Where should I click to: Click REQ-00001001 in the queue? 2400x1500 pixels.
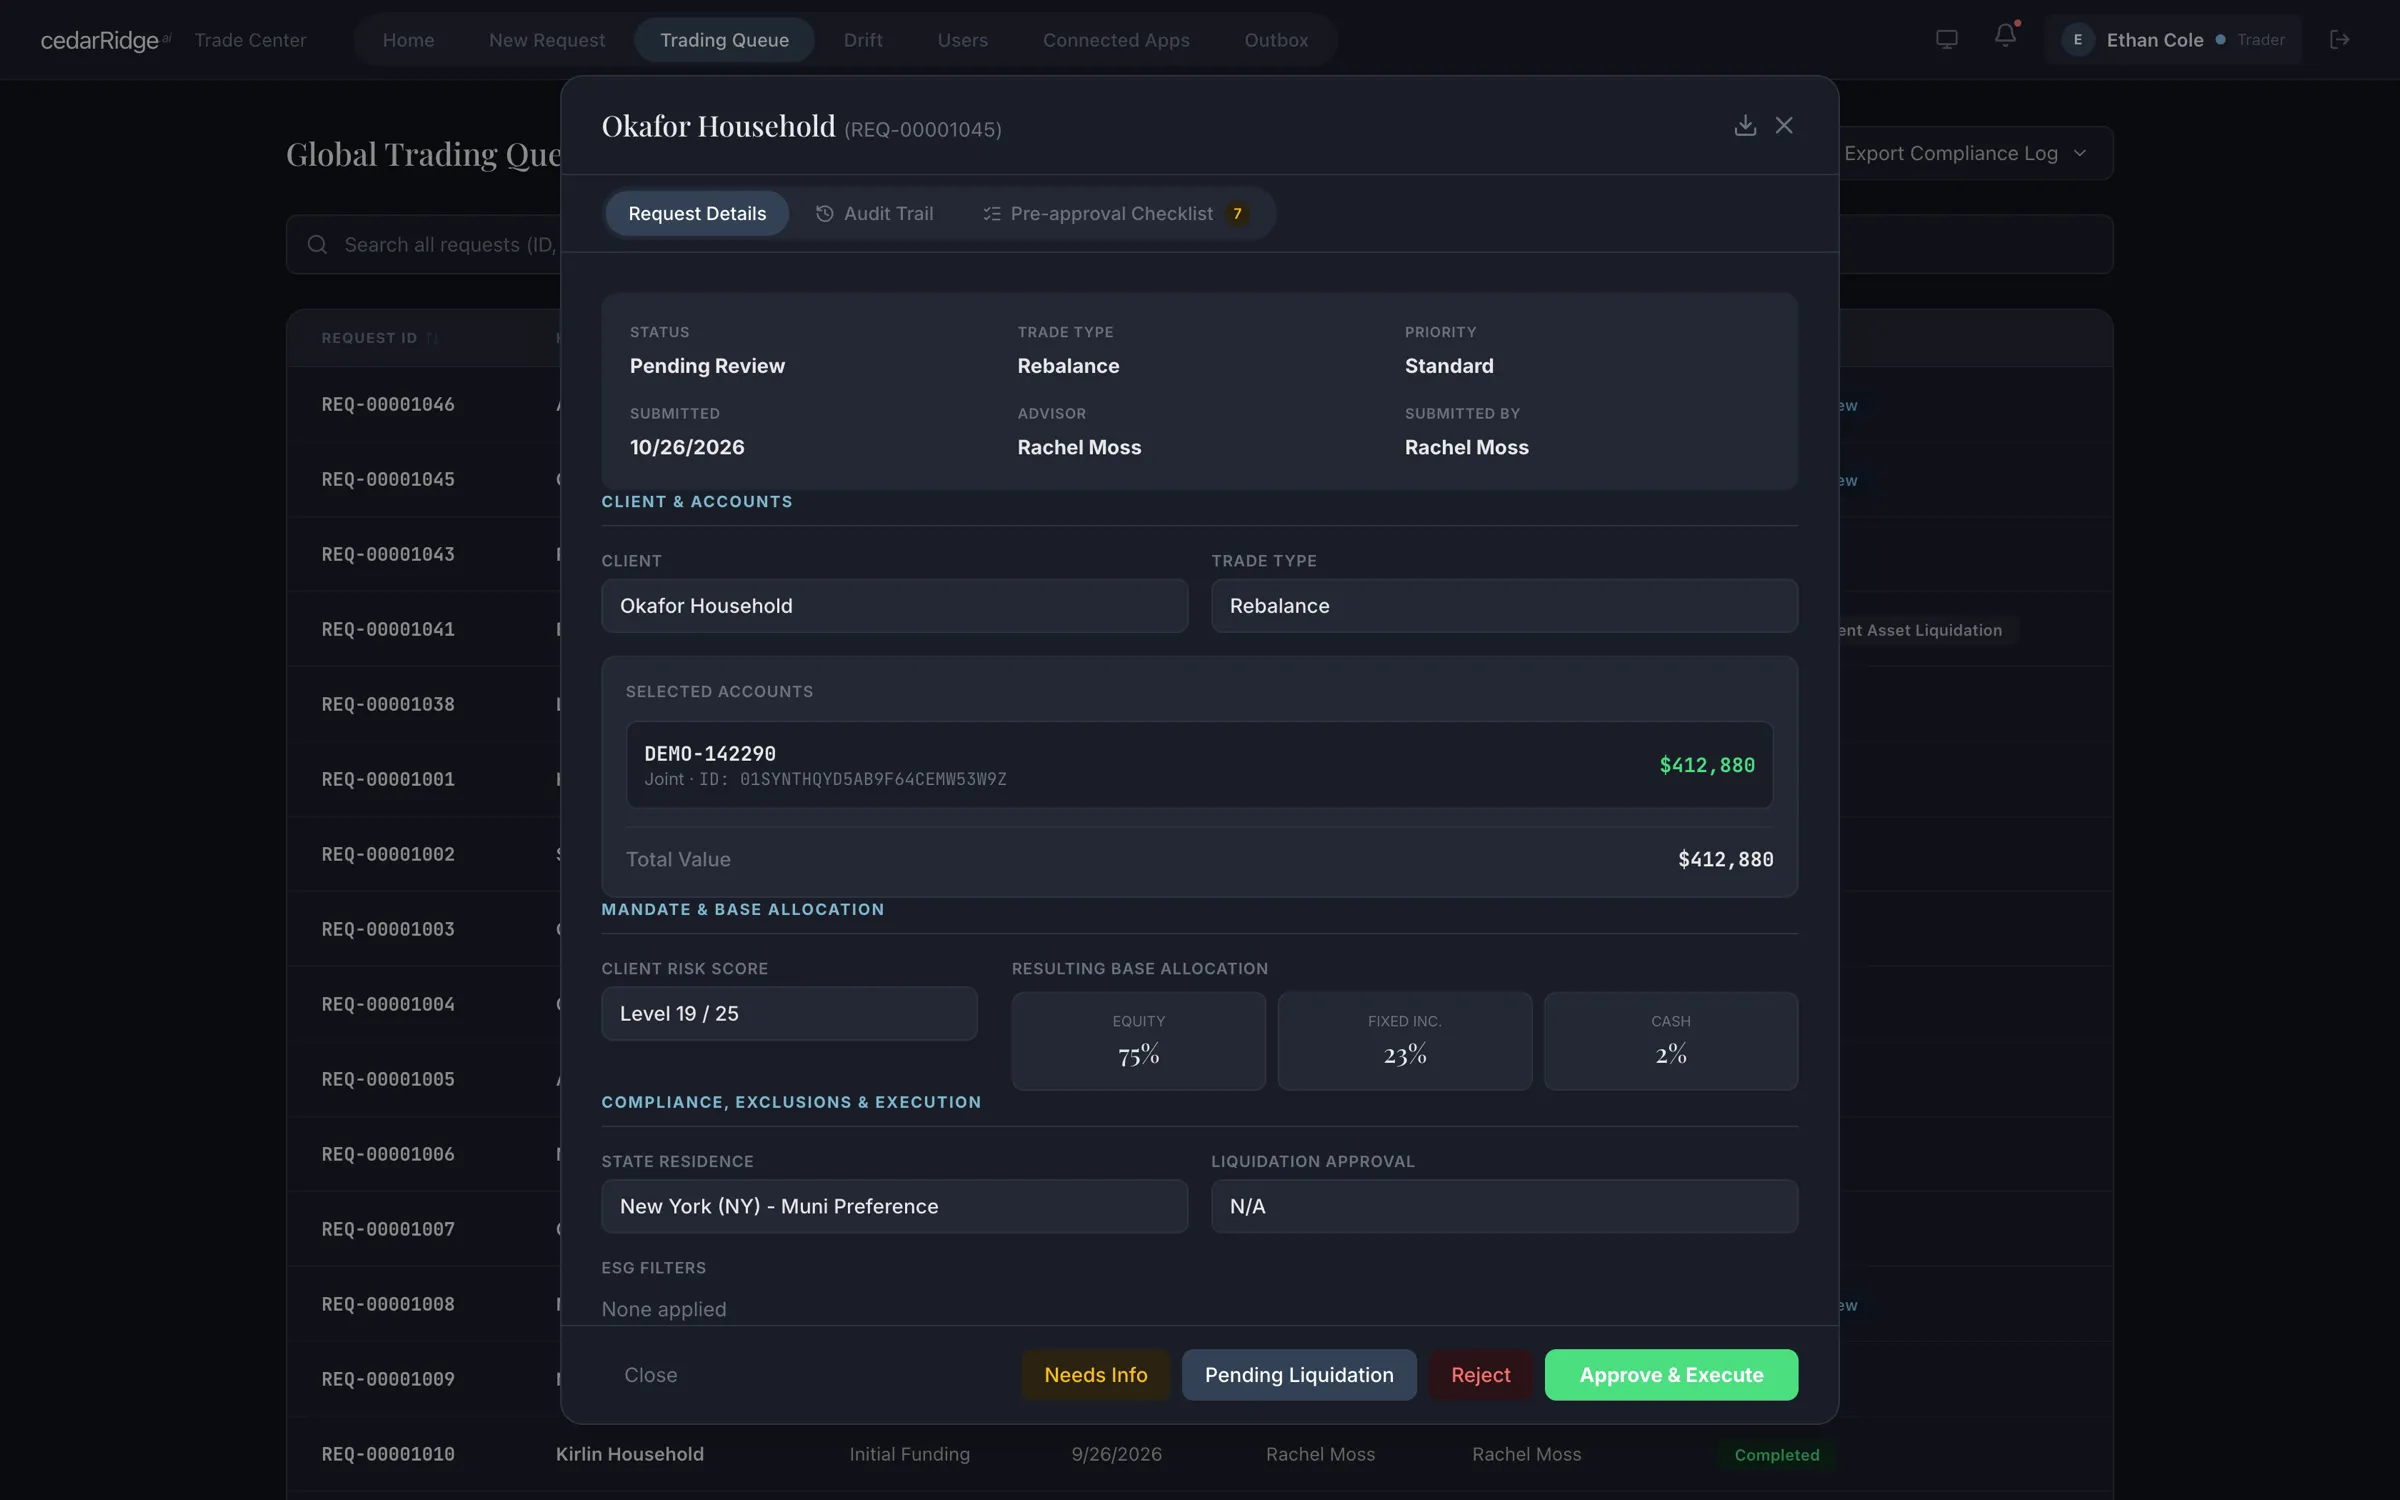tap(388, 779)
